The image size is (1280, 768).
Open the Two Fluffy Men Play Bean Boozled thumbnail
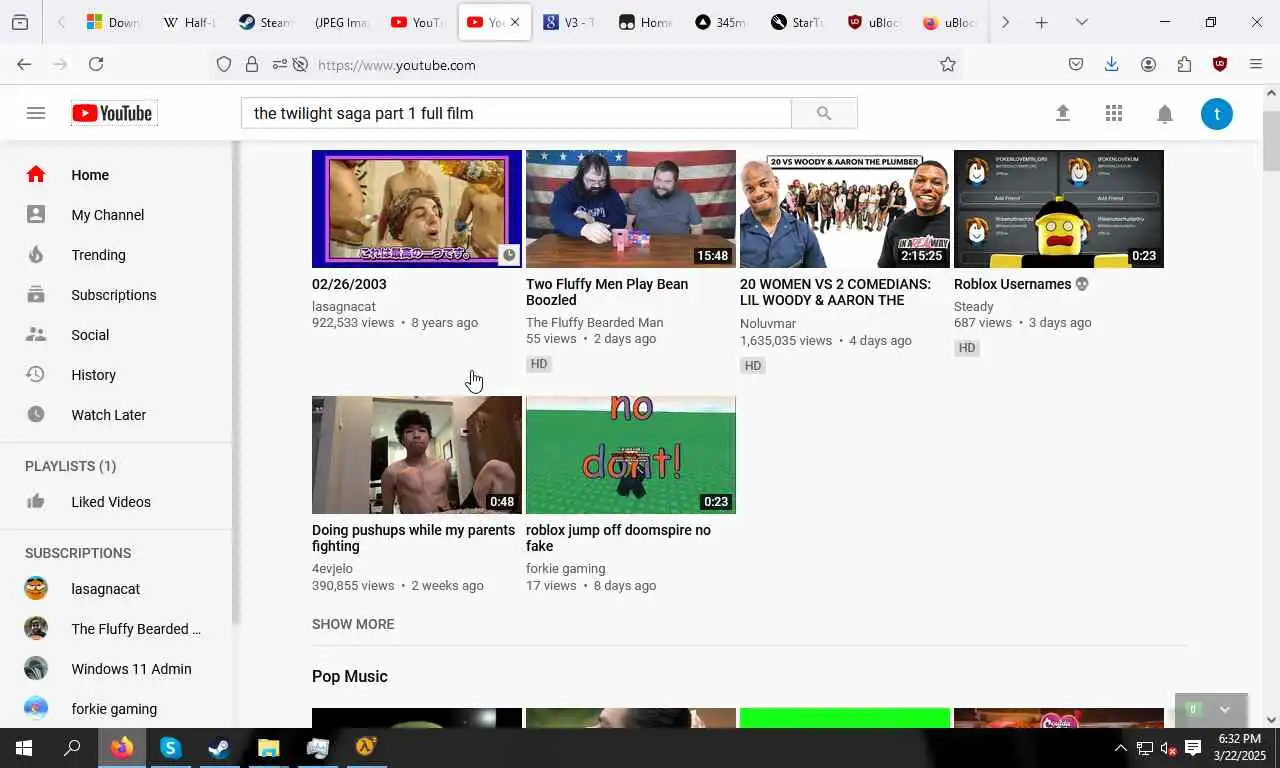pyautogui.click(x=631, y=209)
